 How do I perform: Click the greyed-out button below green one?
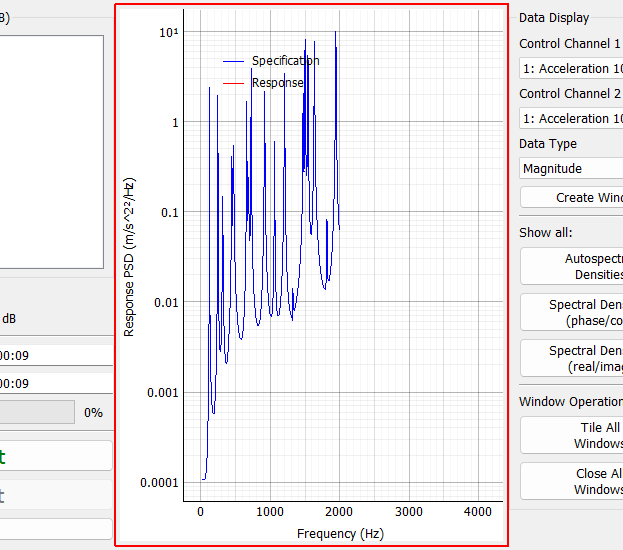(56, 495)
